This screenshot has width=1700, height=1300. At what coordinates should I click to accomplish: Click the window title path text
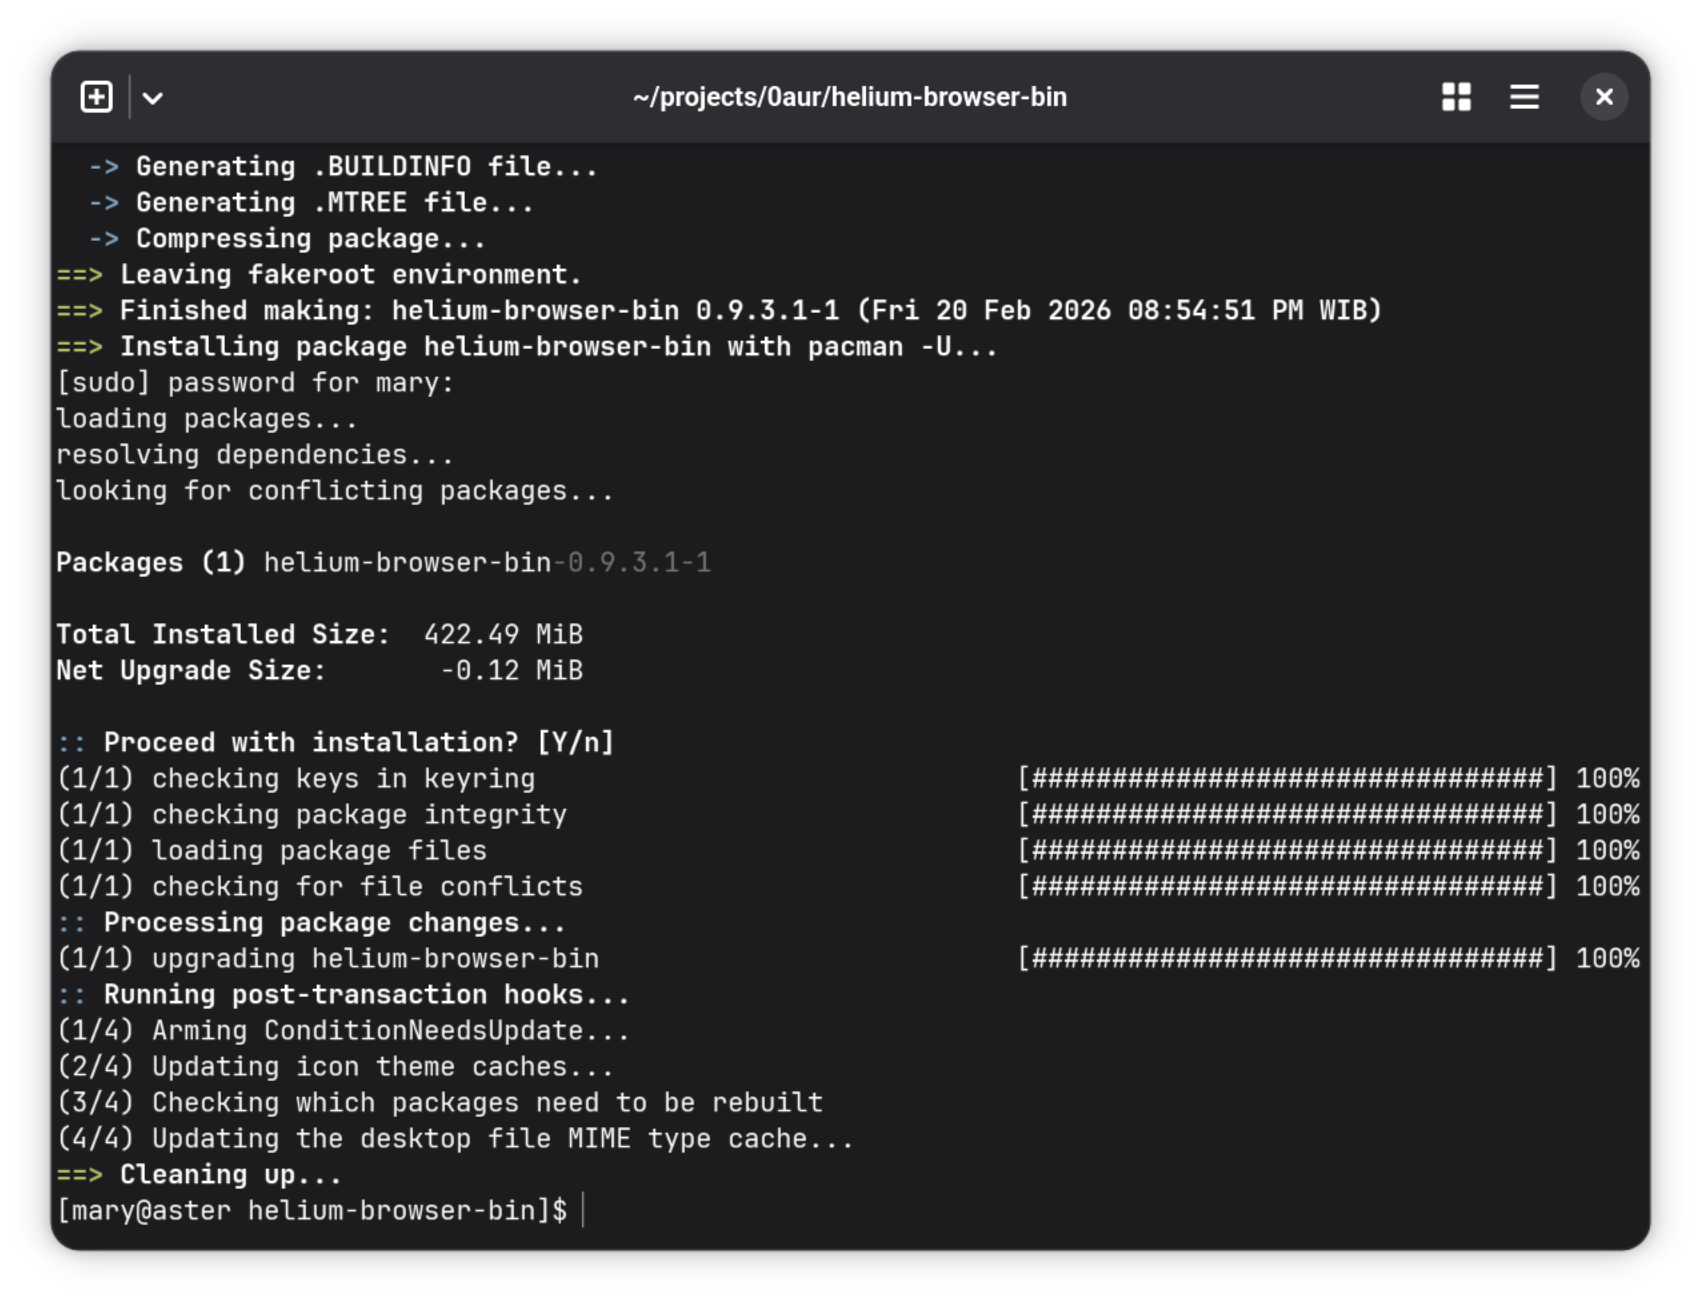[x=849, y=97]
